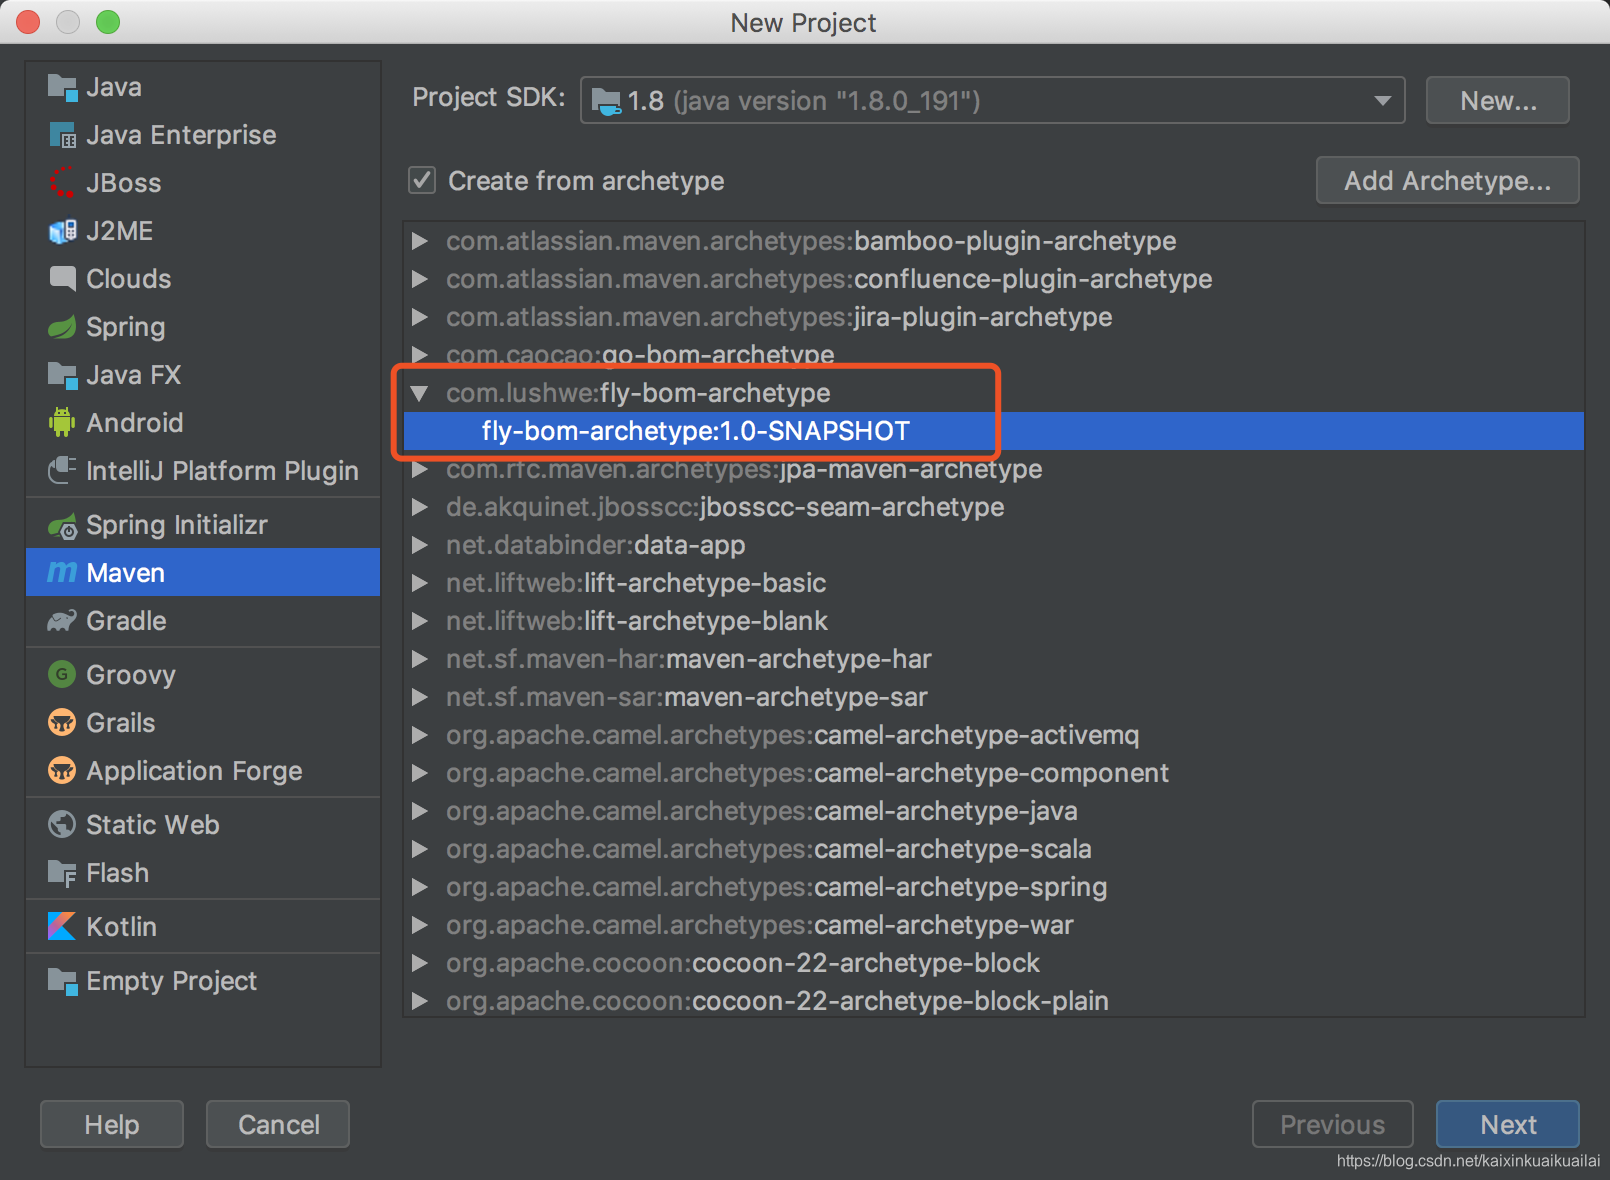This screenshot has height=1180, width=1610.
Task: Click the Cancel button
Action: click(x=278, y=1124)
